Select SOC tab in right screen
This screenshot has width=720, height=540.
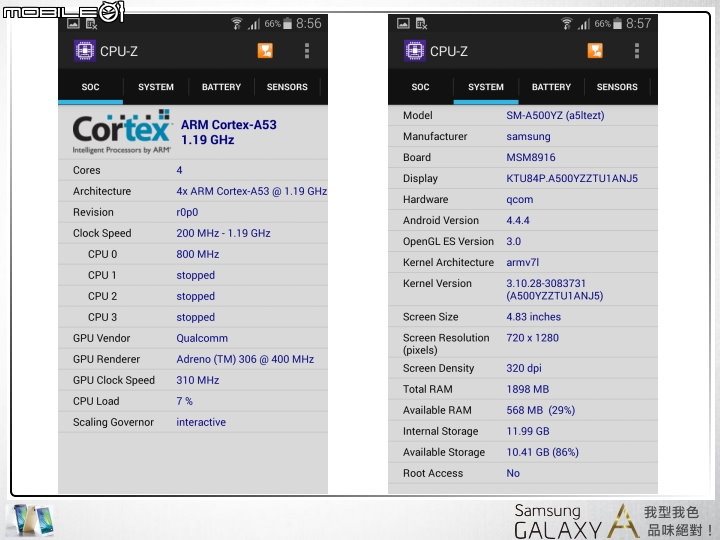pyautogui.click(x=420, y=87)
